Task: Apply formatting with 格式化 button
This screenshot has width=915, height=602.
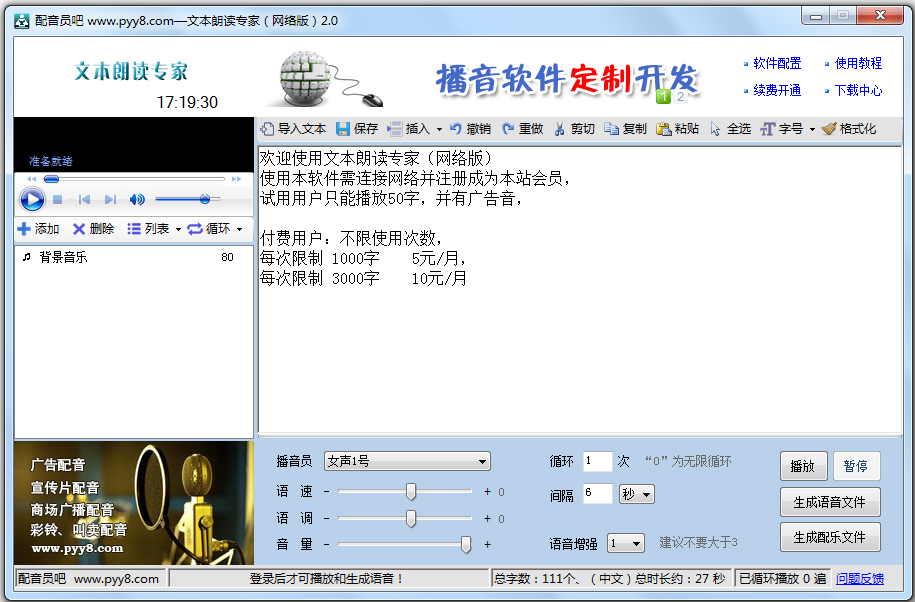Action: [x=848, y=129]
